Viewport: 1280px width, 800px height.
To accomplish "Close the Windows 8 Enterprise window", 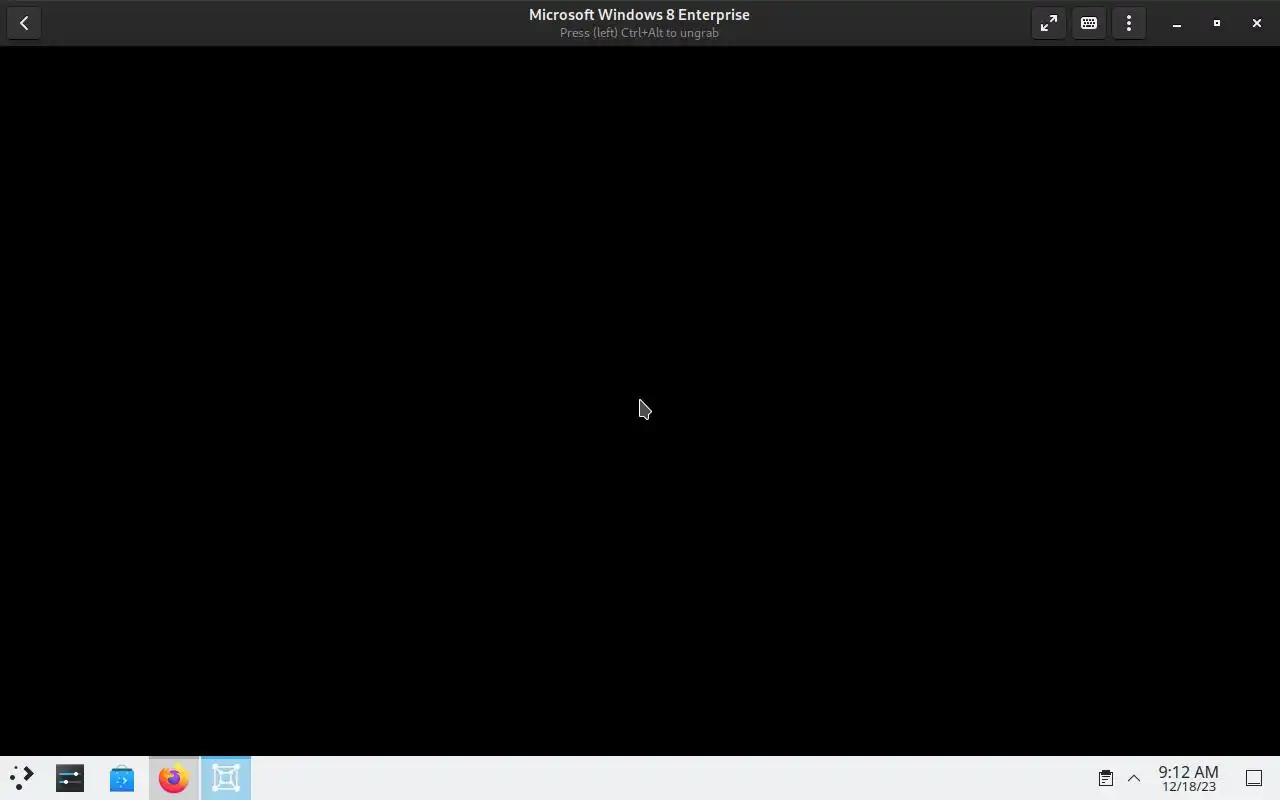I will coord(1257,23).
